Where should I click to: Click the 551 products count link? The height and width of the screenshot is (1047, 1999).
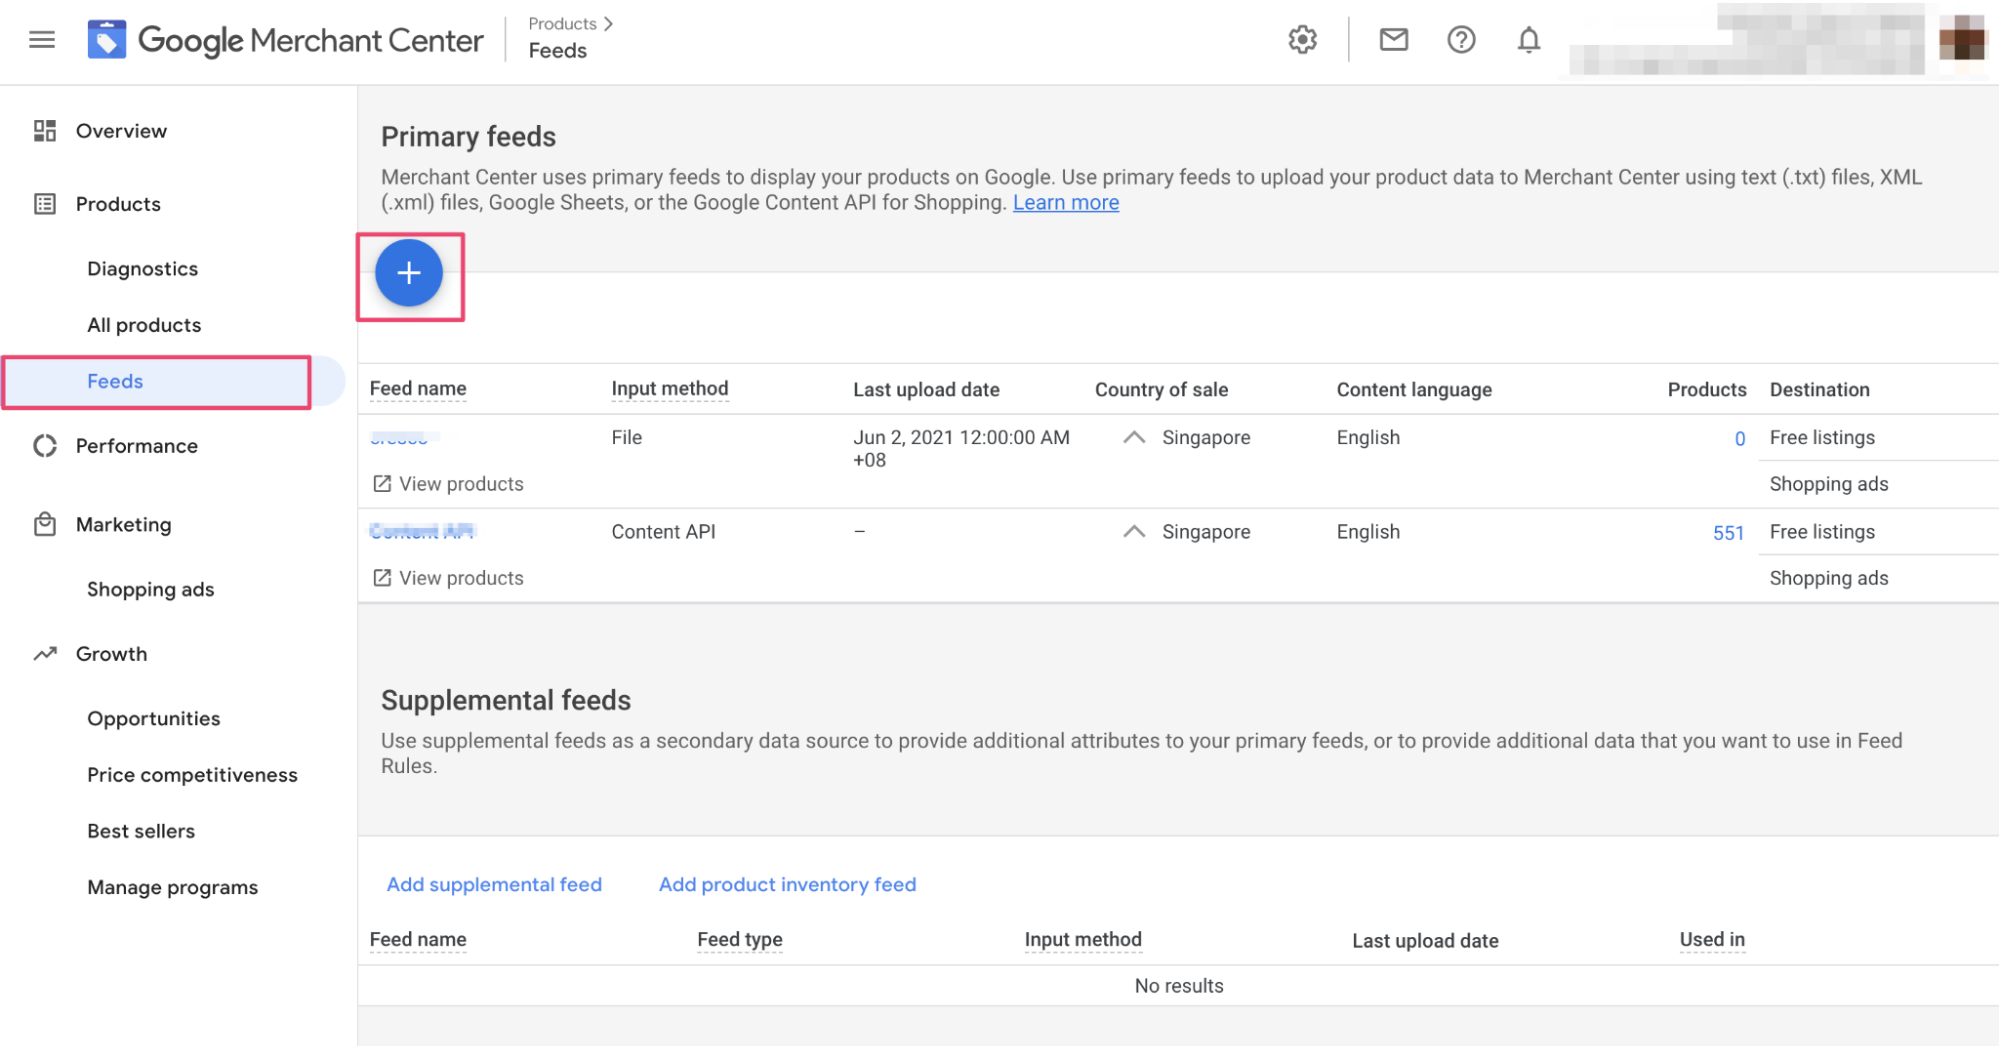click(x=1728, y=533)
